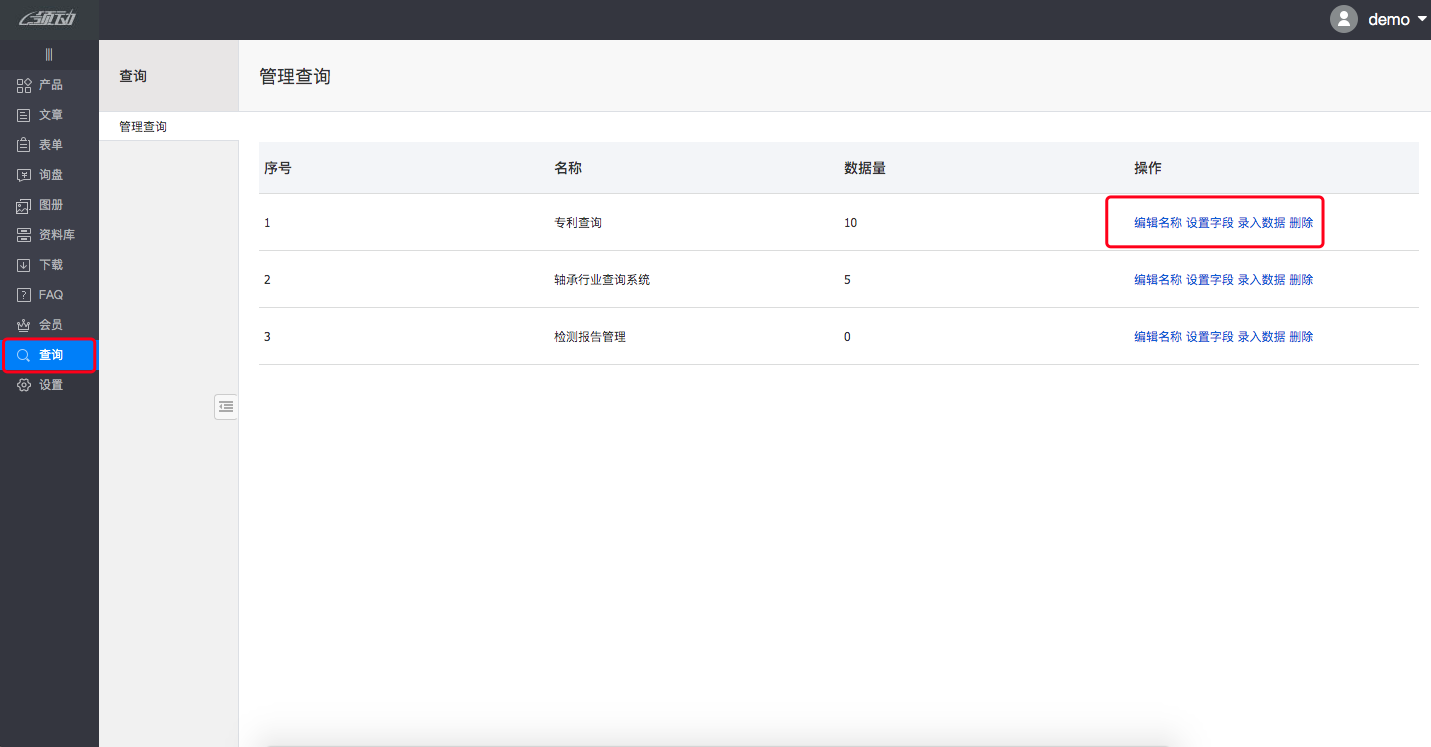Click 删除 for 专利查询 row

tap(1301, 223)
